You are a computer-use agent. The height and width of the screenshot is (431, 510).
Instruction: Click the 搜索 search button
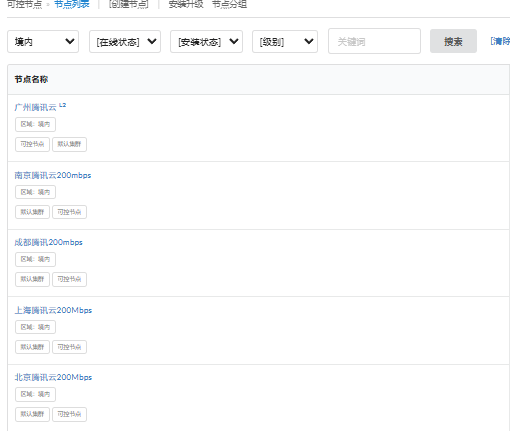point(453,41)
